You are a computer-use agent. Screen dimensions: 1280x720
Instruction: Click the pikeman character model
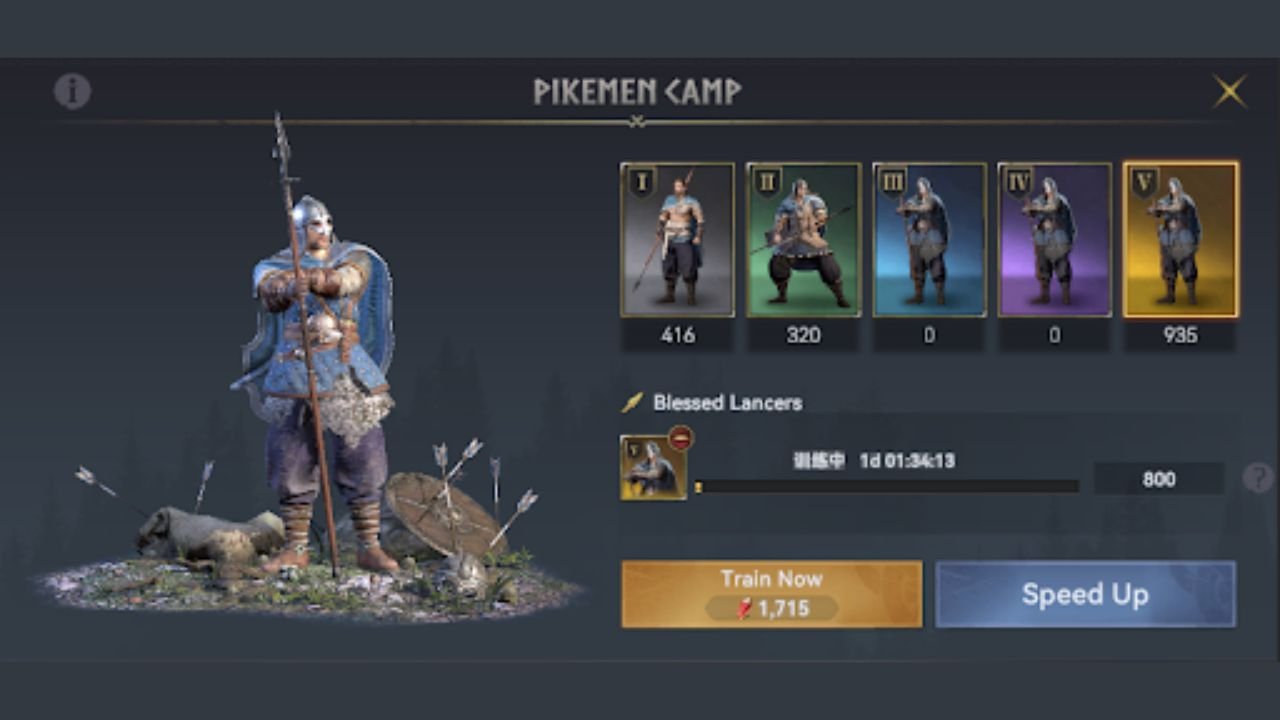point(315,370)
